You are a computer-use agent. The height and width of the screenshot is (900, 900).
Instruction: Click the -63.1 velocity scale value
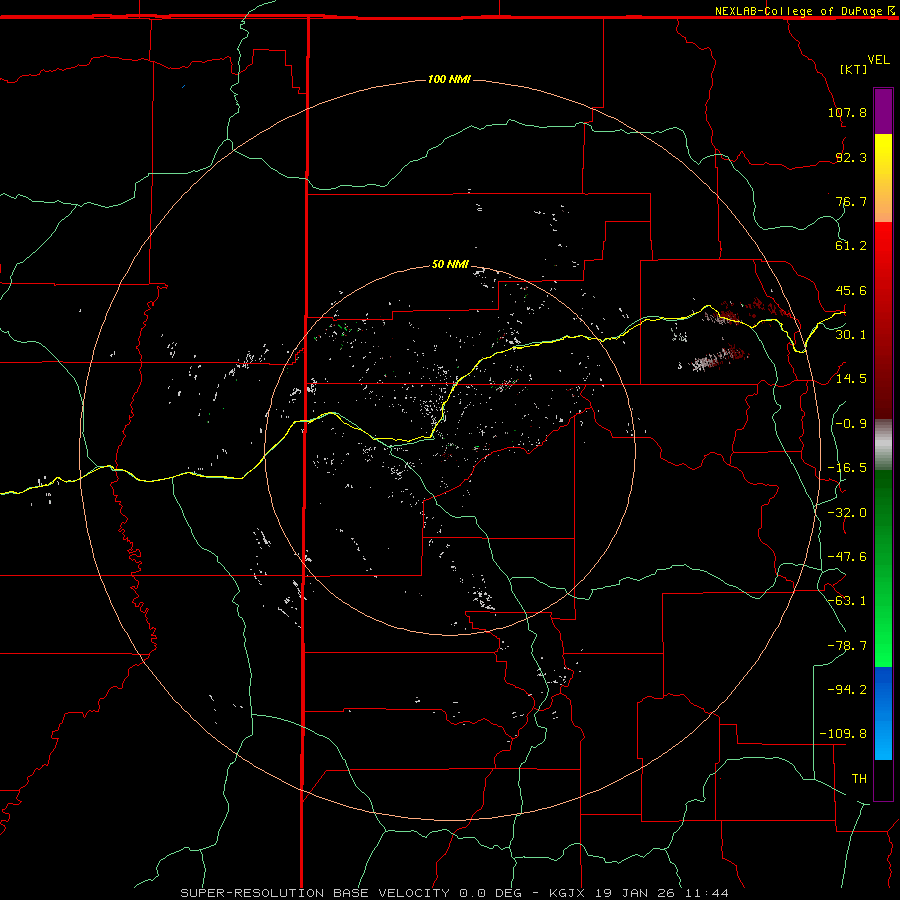click(x=847, y=601)
